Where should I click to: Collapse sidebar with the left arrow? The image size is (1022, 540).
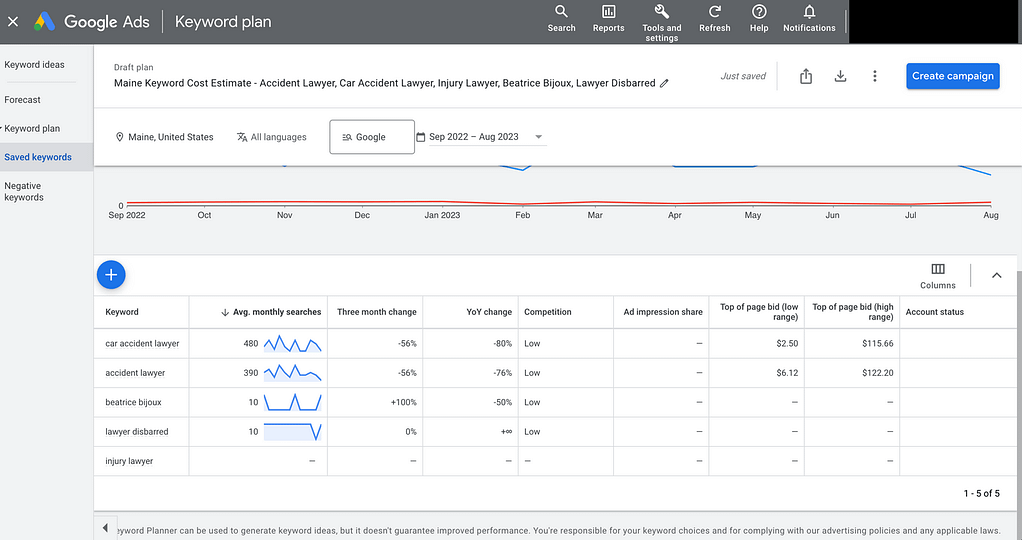pos(106,528)
